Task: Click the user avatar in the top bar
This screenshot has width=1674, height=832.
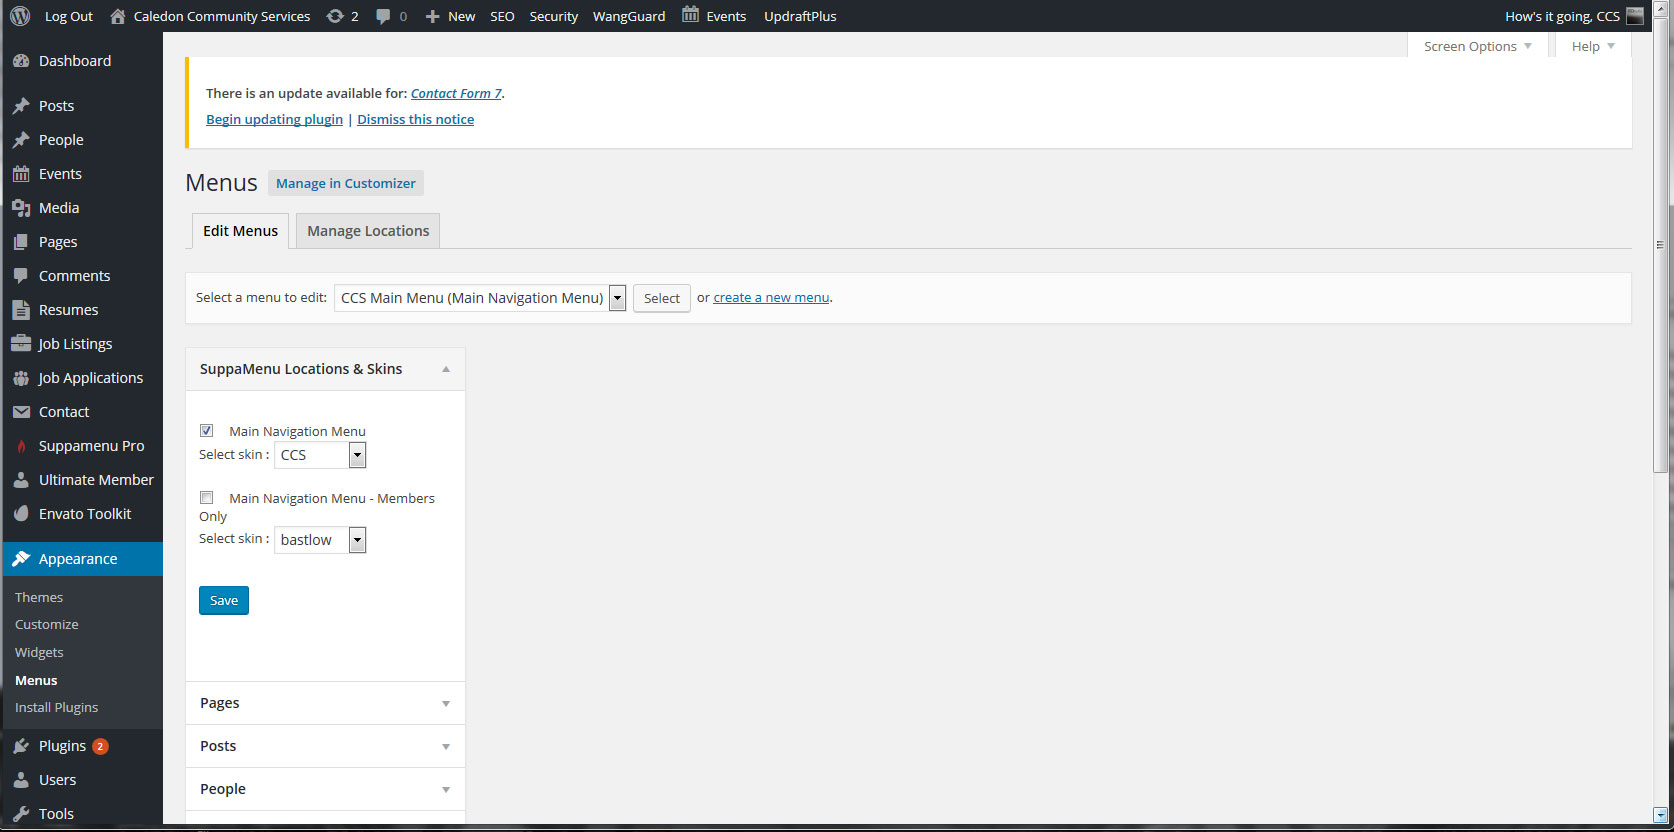Action: [1635, 16]
